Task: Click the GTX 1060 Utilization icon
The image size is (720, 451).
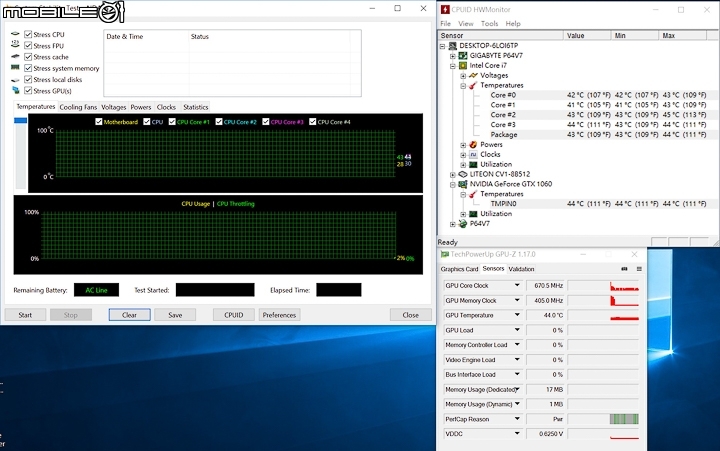Action: coord(473,214)
